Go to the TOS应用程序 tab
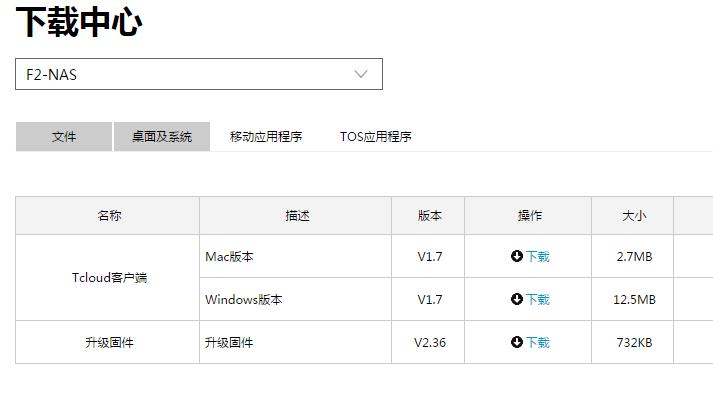Viewport: 713px width, 408px height. [x=375, y=137]
